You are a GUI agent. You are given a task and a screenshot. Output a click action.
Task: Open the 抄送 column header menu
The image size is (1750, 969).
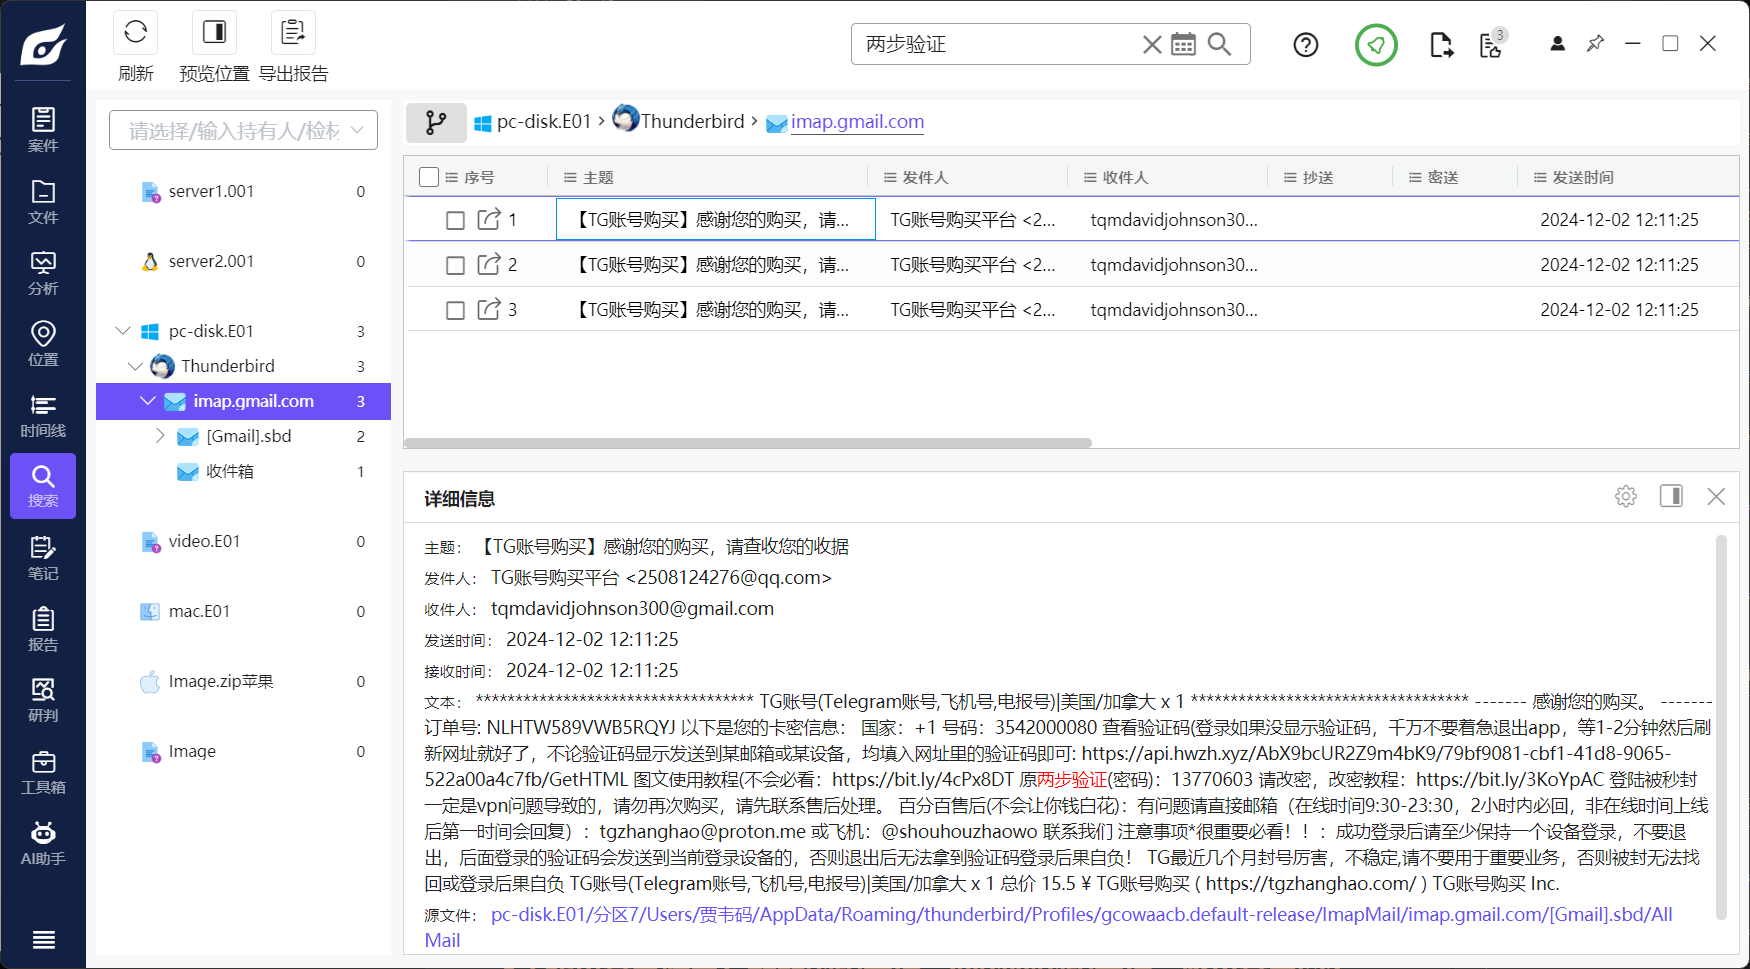coord(1290,177)
